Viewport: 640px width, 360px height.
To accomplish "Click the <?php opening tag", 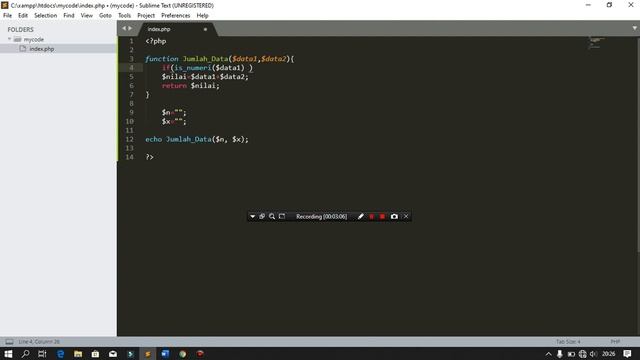I will point(156,41).
